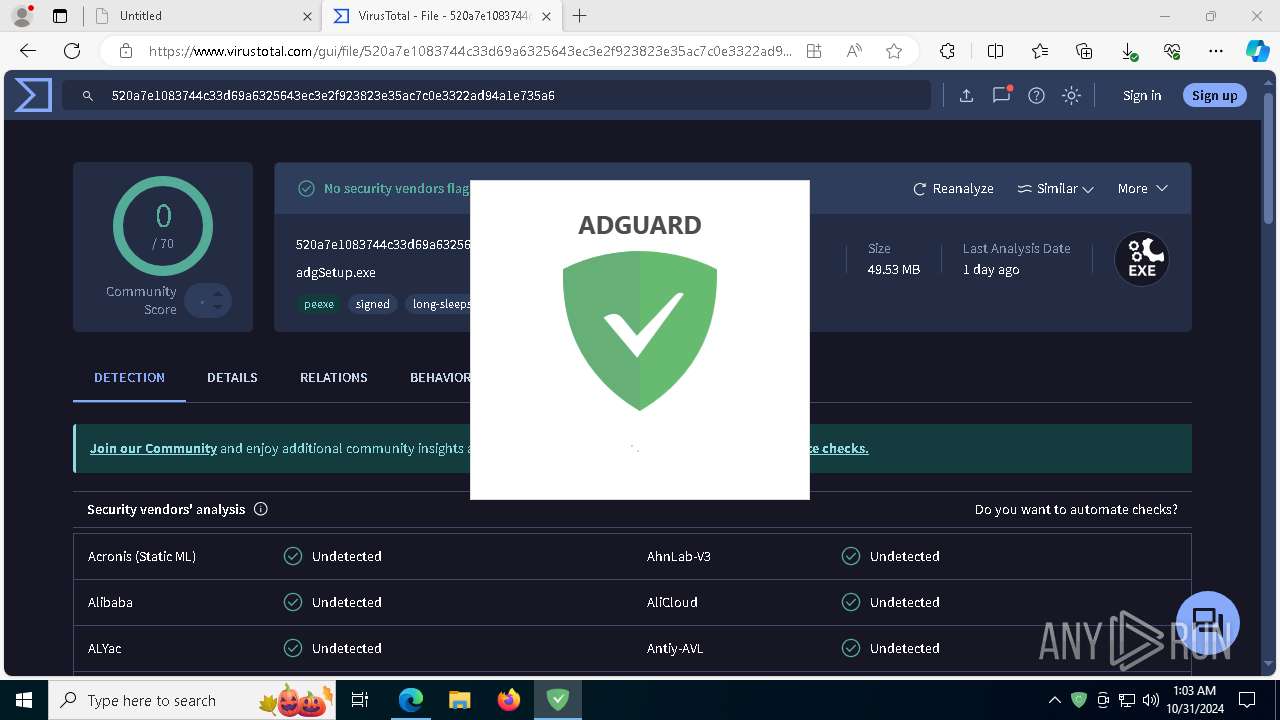The image size is (1280, 720).
Task: Toggle the light/dark theme icon
Action: (x=1071, y=95)
